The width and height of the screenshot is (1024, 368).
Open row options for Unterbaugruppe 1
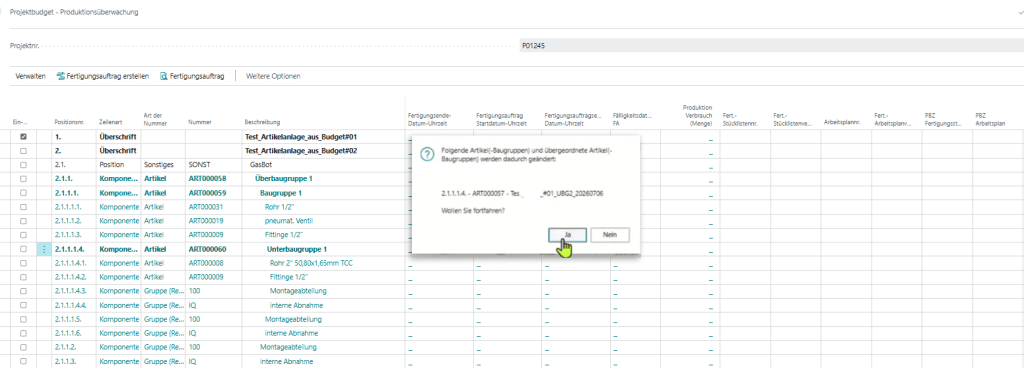[x=44, y=249]
